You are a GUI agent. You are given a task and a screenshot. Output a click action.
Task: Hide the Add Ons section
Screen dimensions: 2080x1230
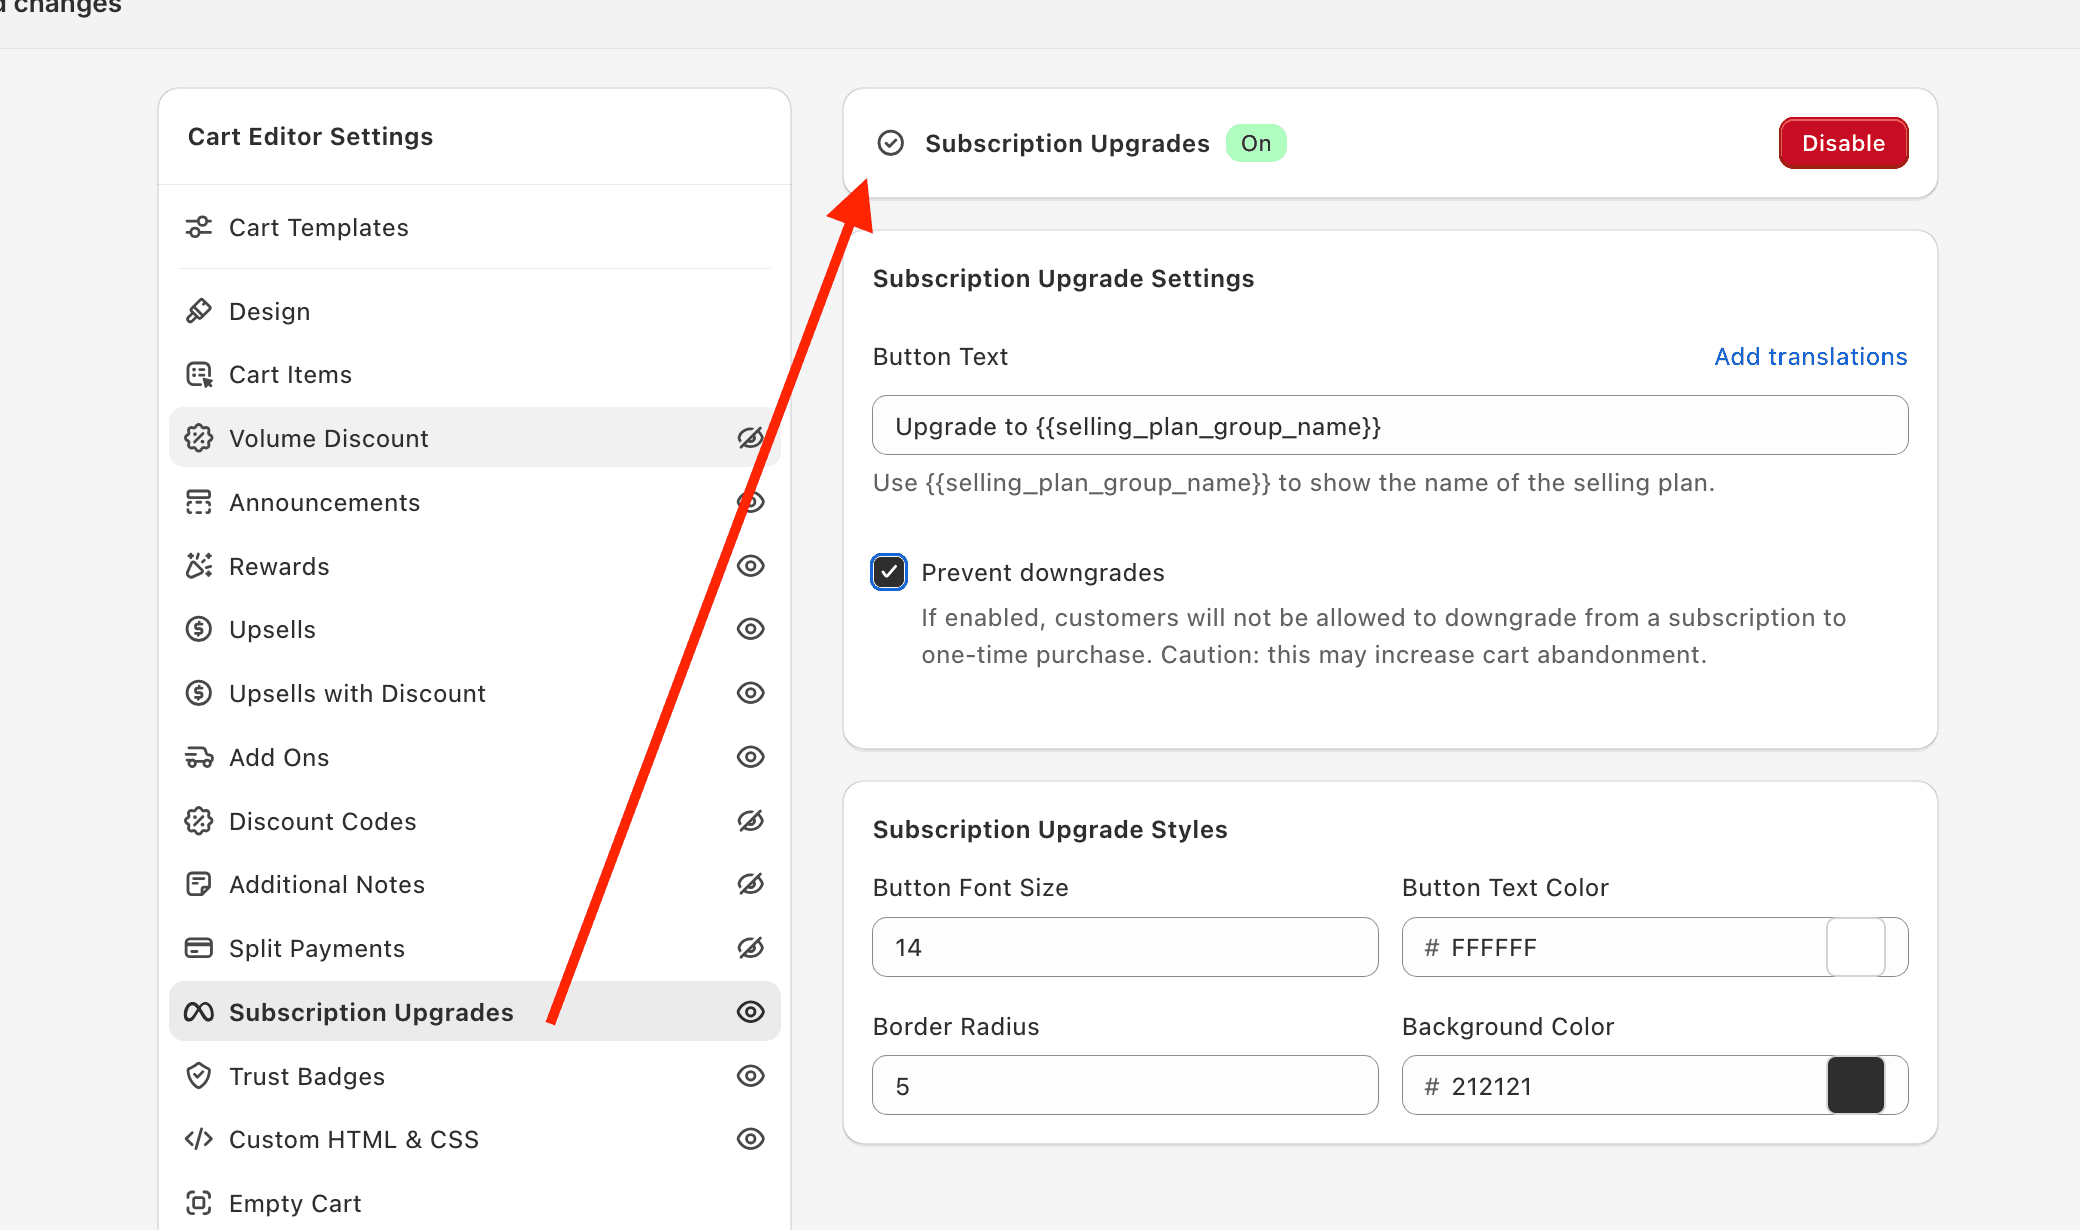tap(751, 757)
